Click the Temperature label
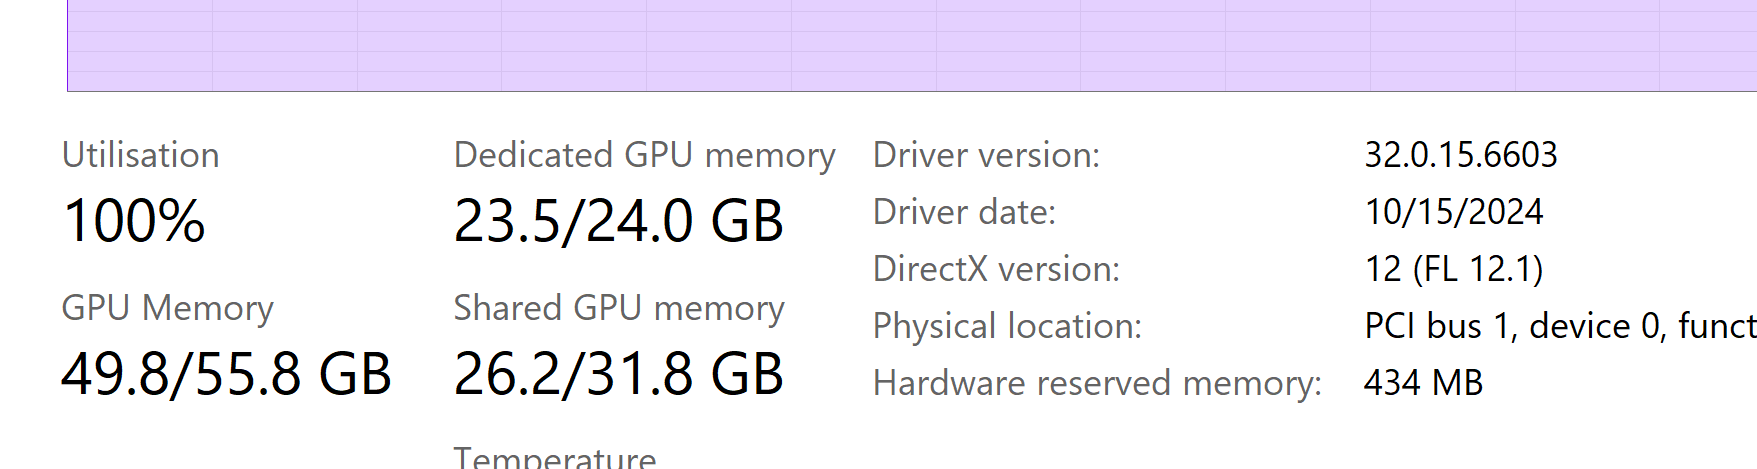 click(555, 457)
